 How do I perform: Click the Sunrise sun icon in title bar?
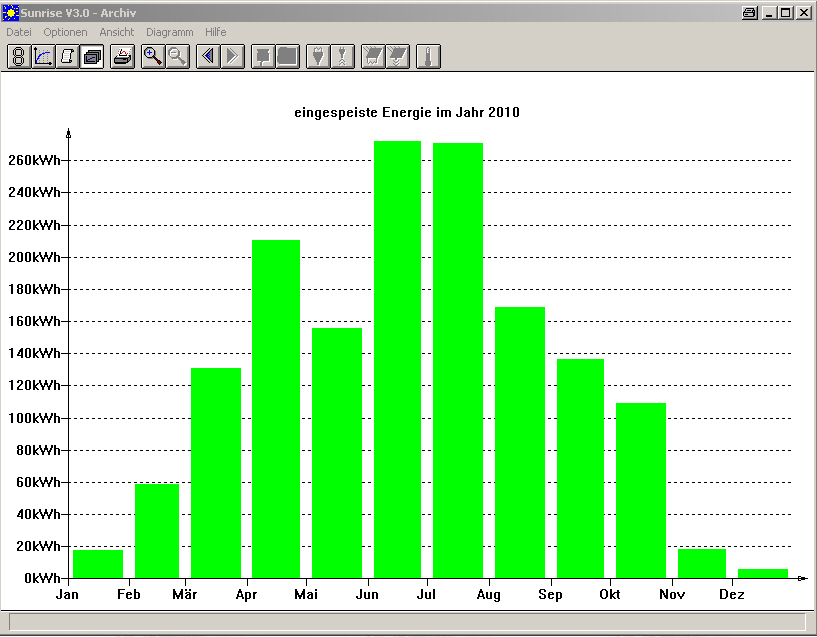[10, 13]
